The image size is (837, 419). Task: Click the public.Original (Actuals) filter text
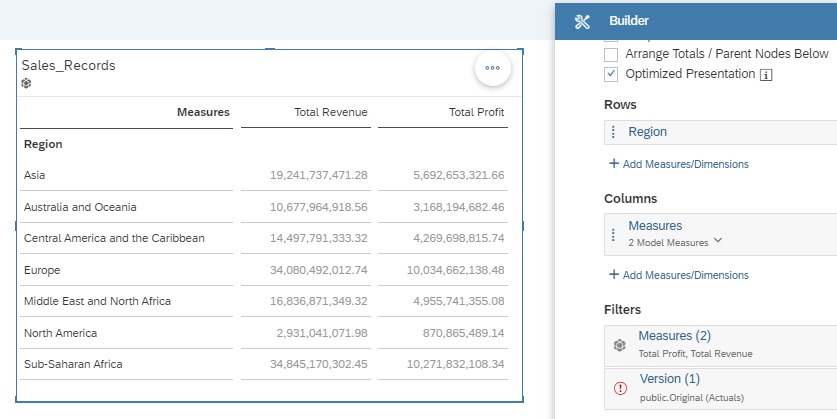tap(692, 398)
